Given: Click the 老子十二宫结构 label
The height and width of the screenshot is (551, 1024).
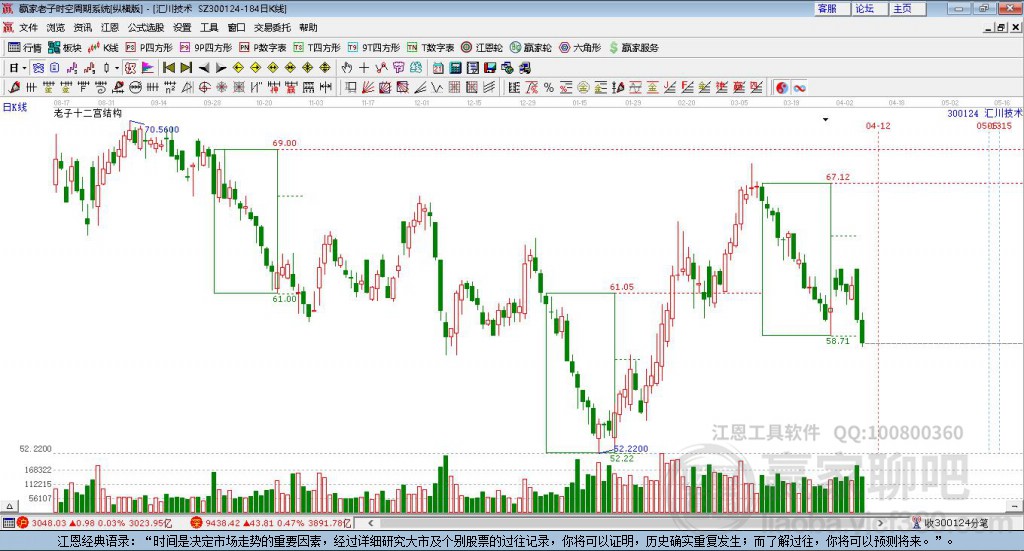Looking at the screenshot, I should point(88,113).
